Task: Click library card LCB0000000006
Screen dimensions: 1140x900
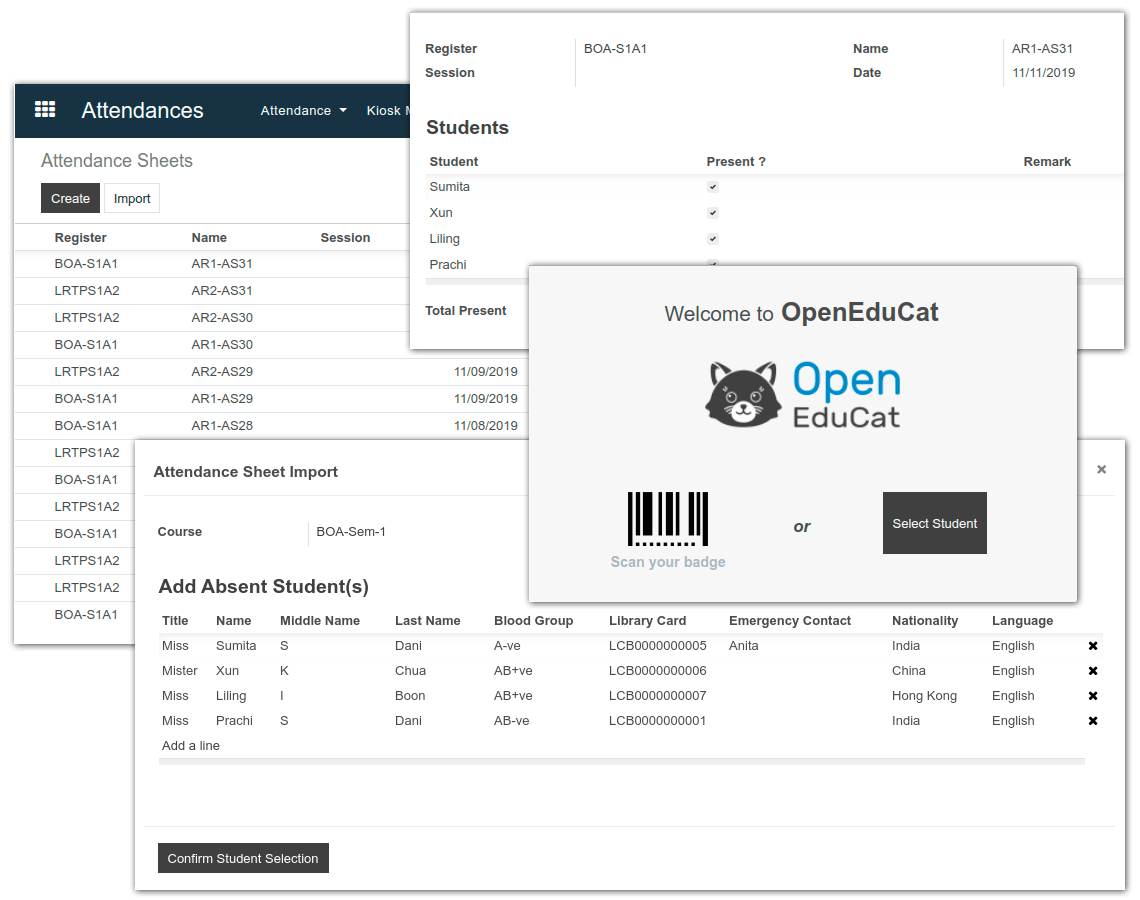Action: tap(657, 671)
